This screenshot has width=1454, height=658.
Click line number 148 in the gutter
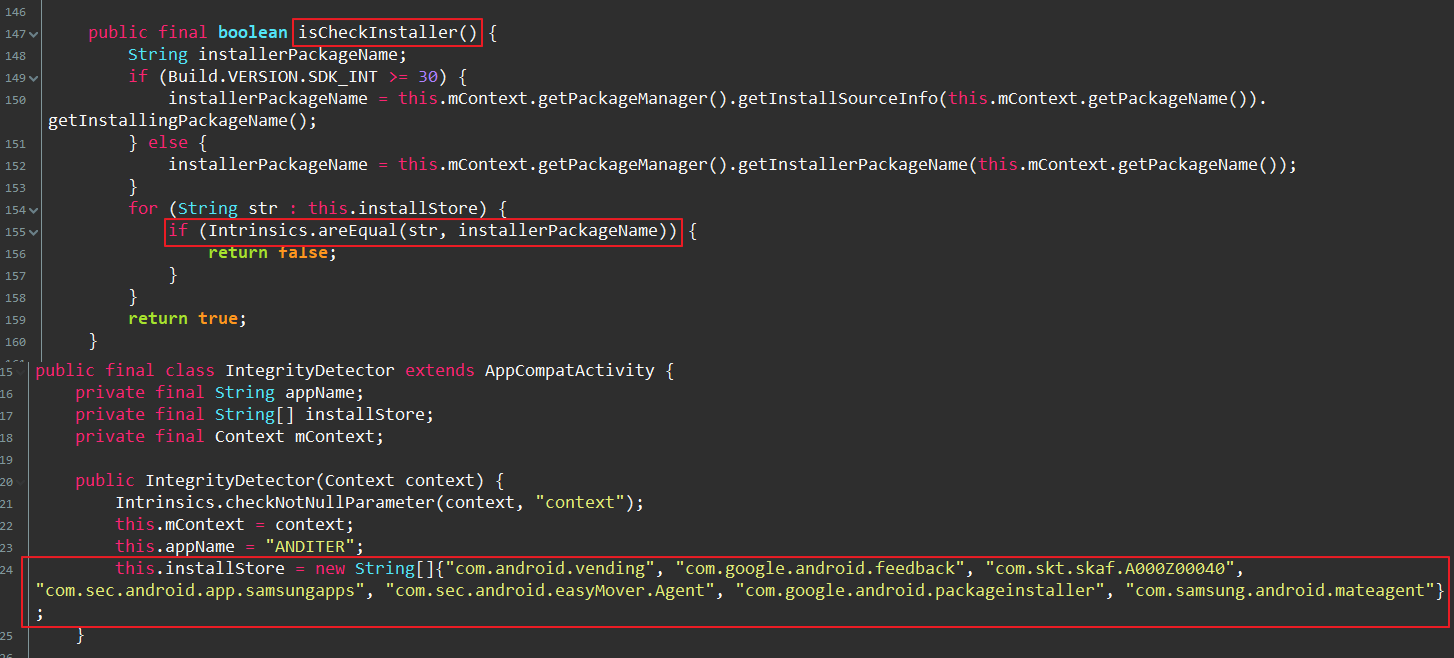click(15, 56)
